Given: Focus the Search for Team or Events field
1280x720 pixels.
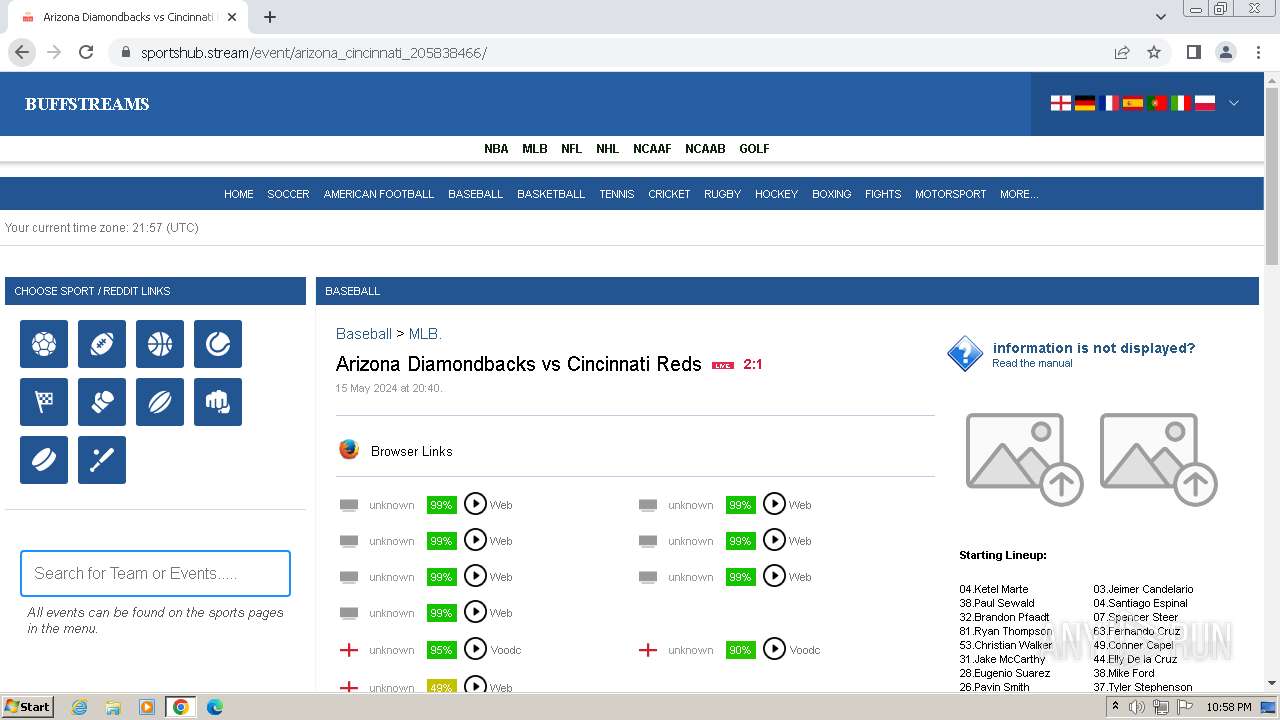Looking at the screenshot, I should (x=155, y=573).
